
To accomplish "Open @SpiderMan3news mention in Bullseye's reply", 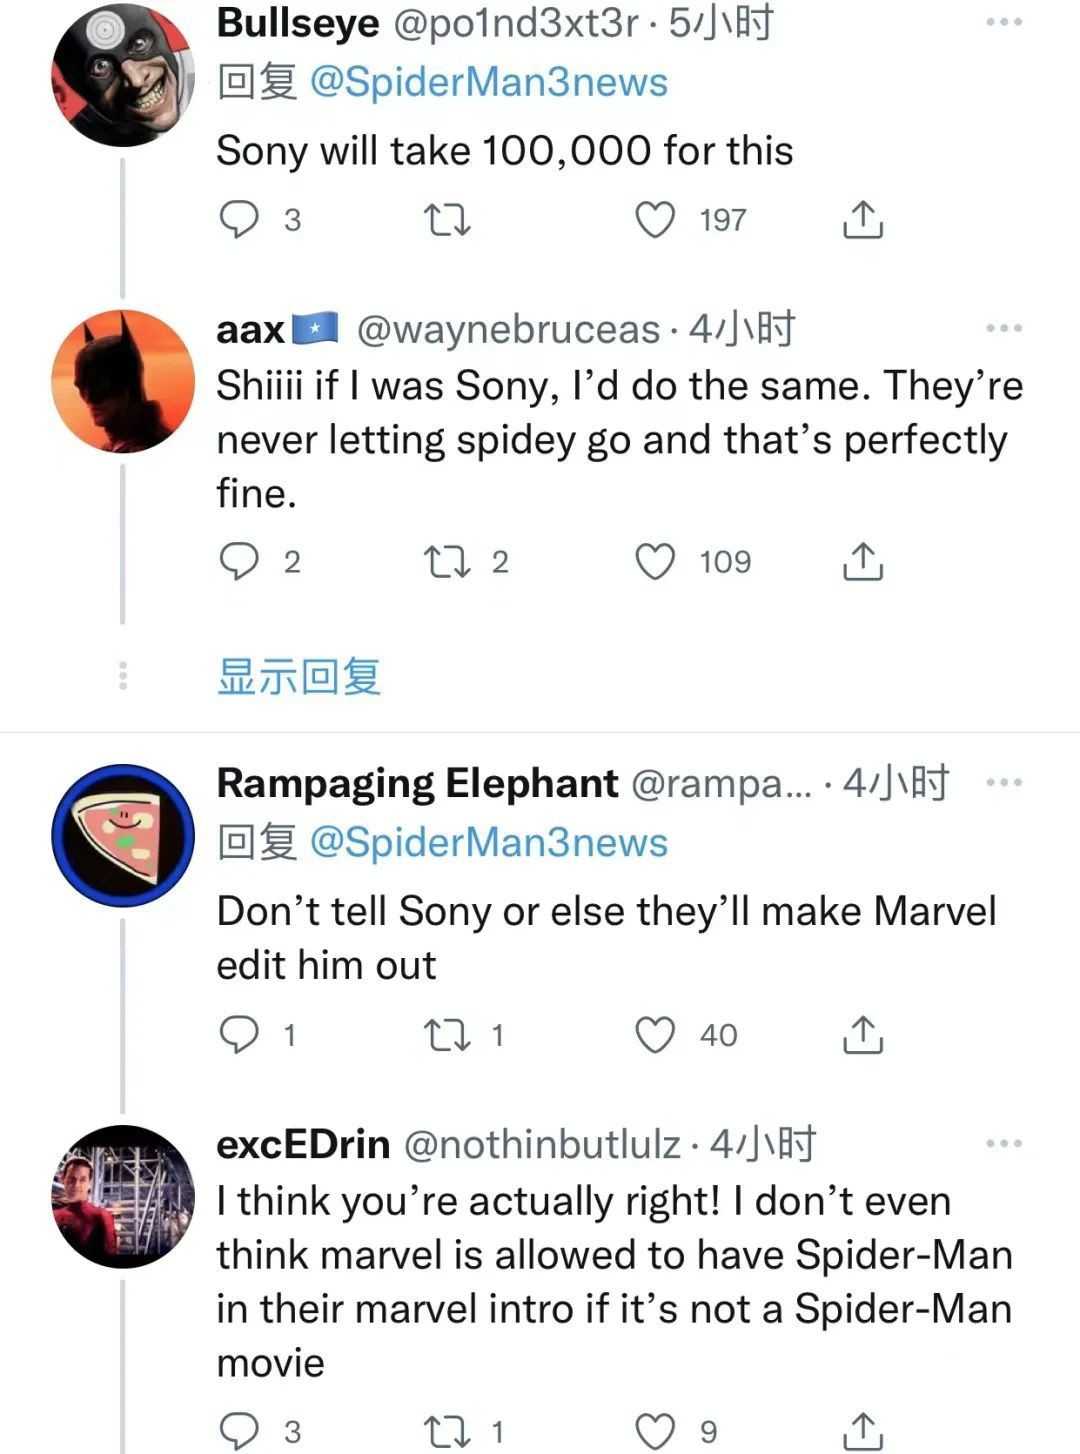I will pos(489,82).
